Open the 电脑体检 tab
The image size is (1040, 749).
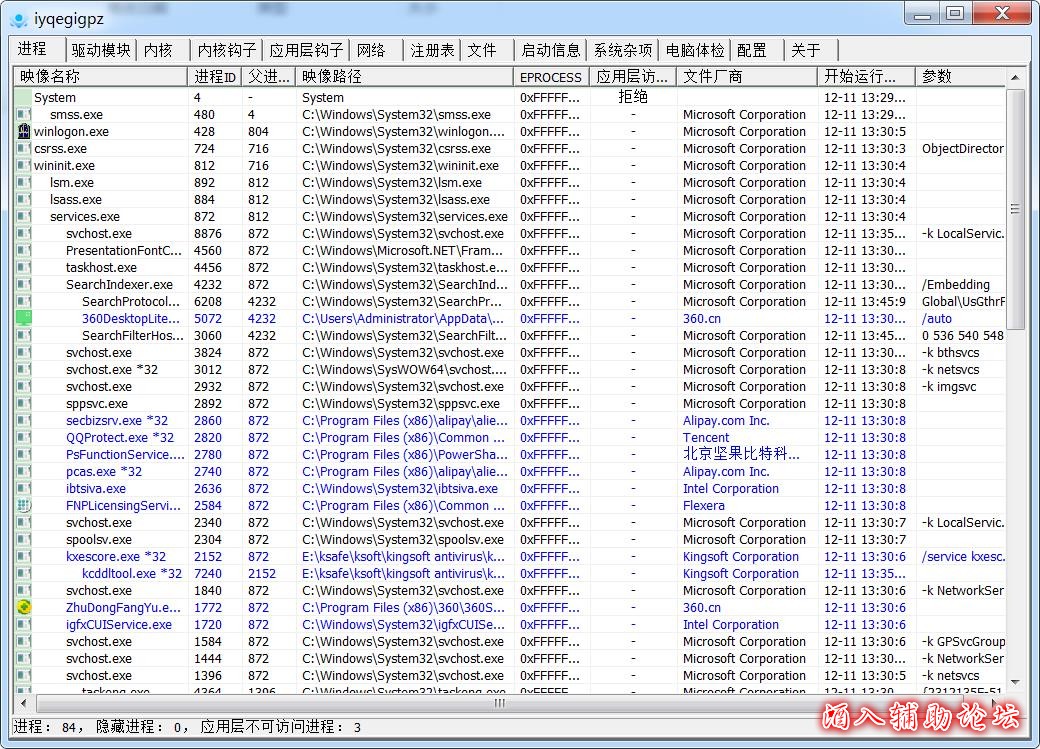point(695,50)
